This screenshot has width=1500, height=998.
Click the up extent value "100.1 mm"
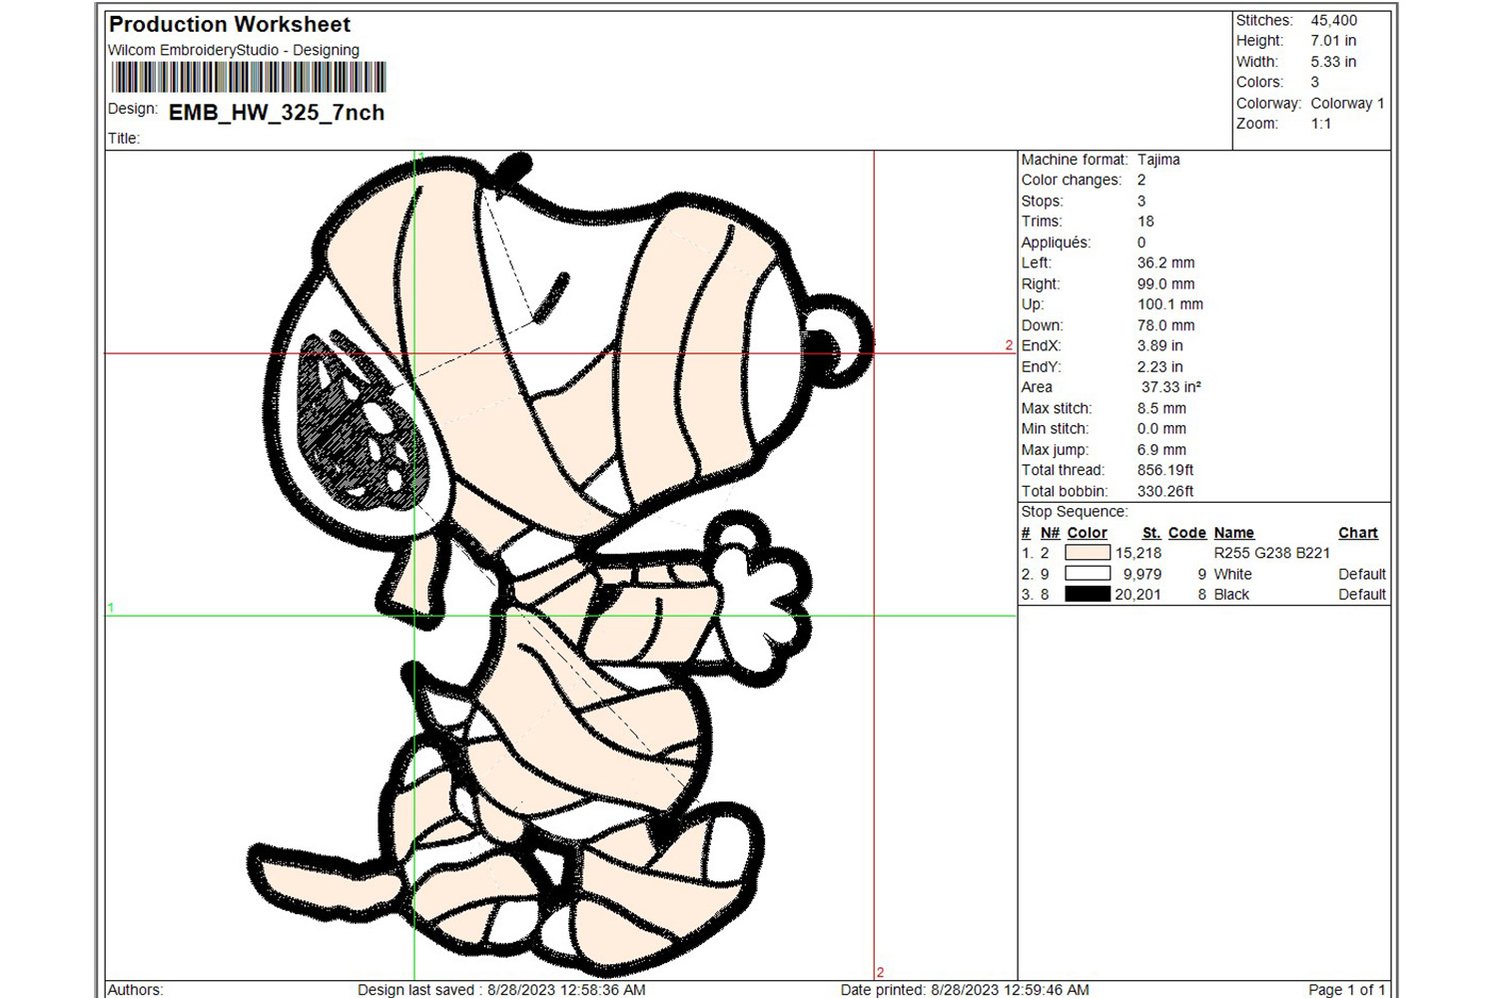tap(1170, 304)
